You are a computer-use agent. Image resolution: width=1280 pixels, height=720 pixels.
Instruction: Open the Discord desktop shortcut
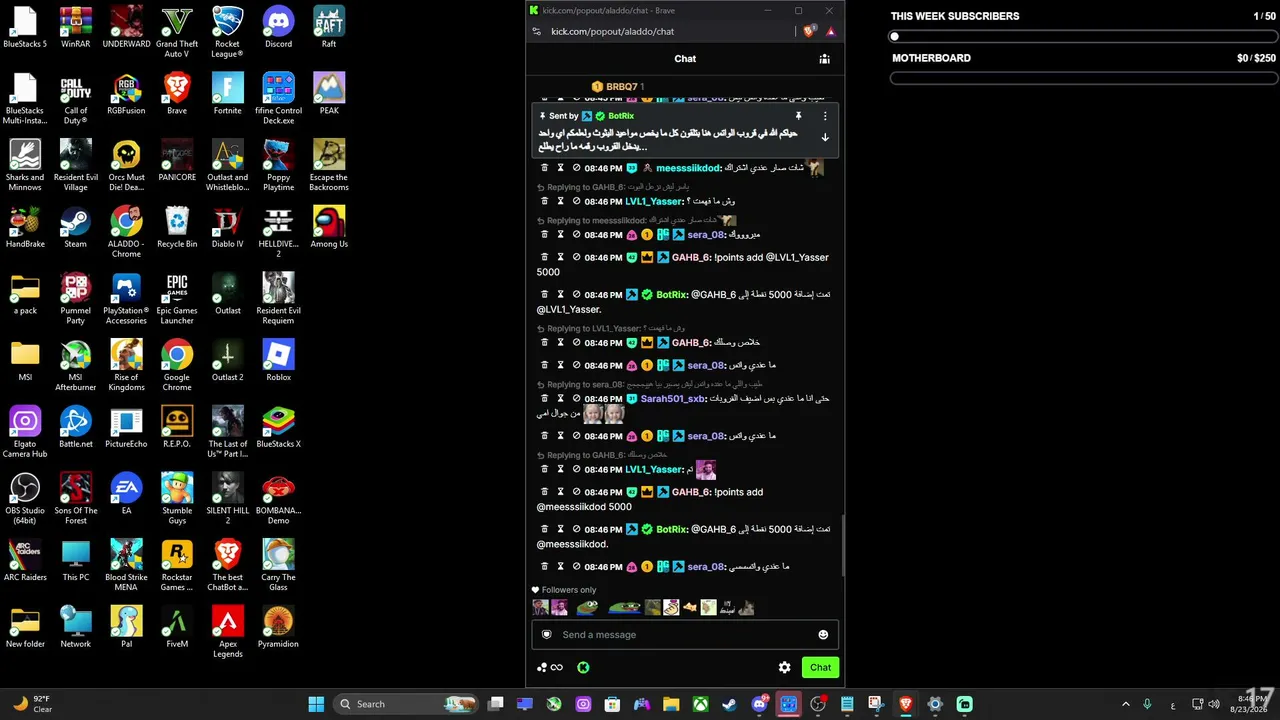pos(278,27)
